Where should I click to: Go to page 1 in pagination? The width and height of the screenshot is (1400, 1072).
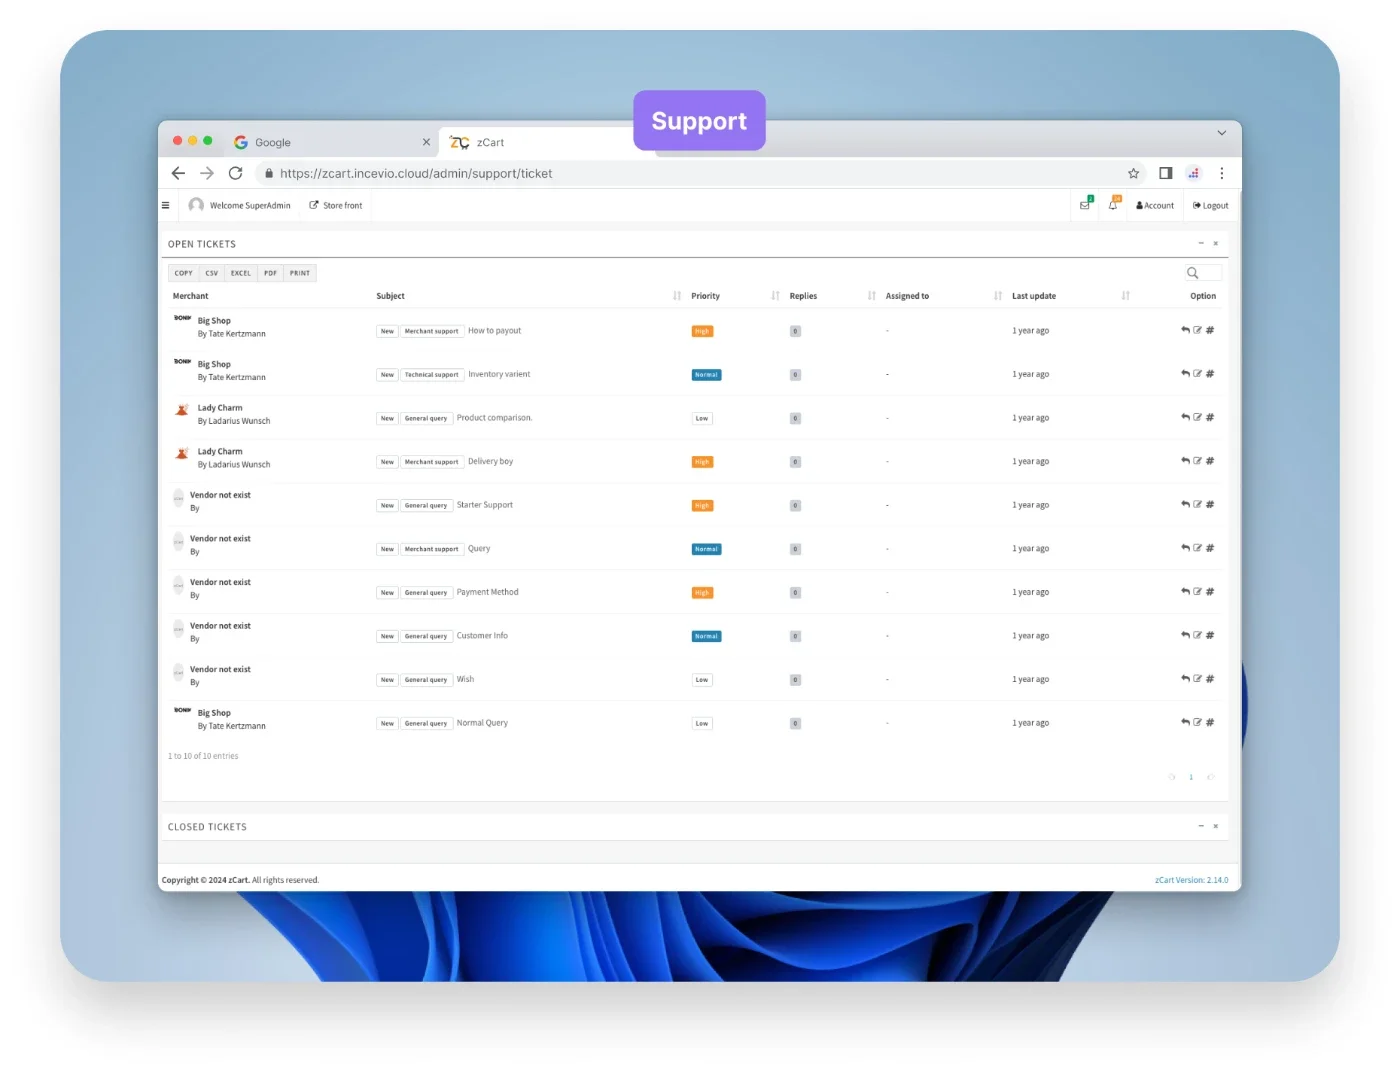1191,777
